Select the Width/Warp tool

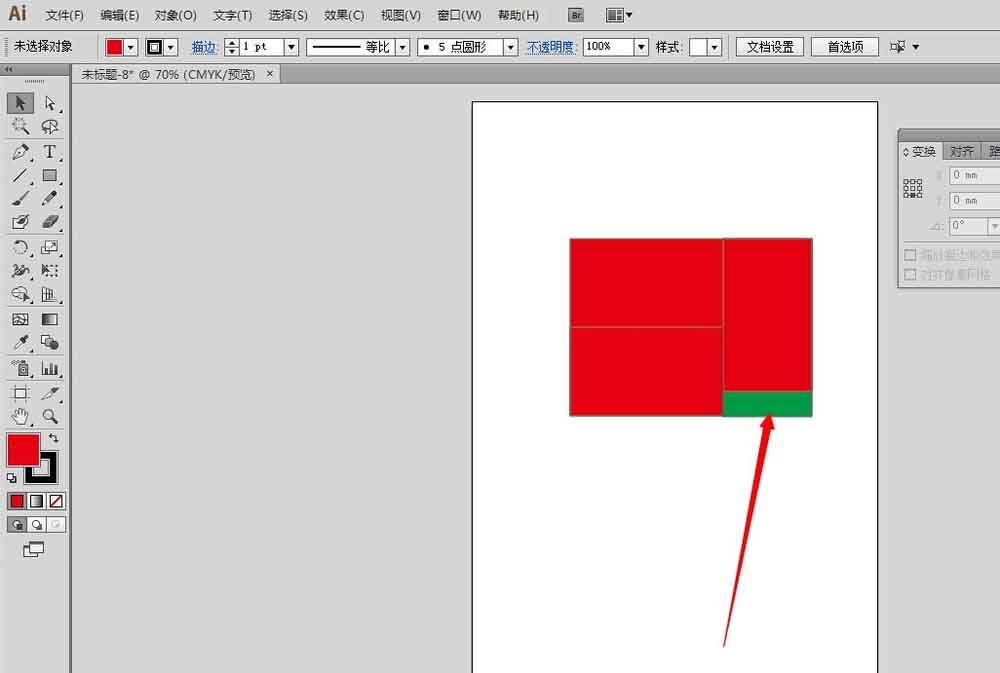coord(20,270)
